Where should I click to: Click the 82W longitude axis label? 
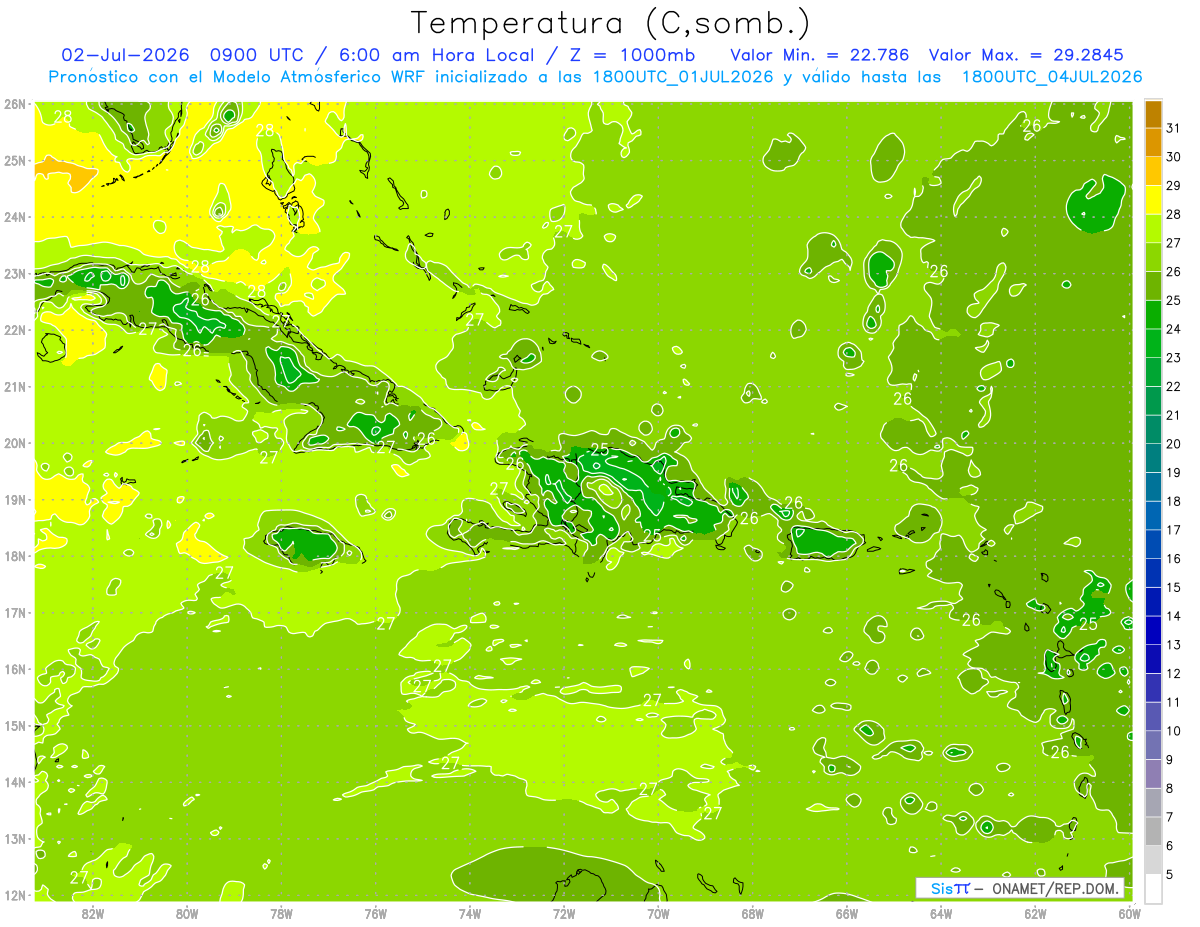(x=92, y=912)
